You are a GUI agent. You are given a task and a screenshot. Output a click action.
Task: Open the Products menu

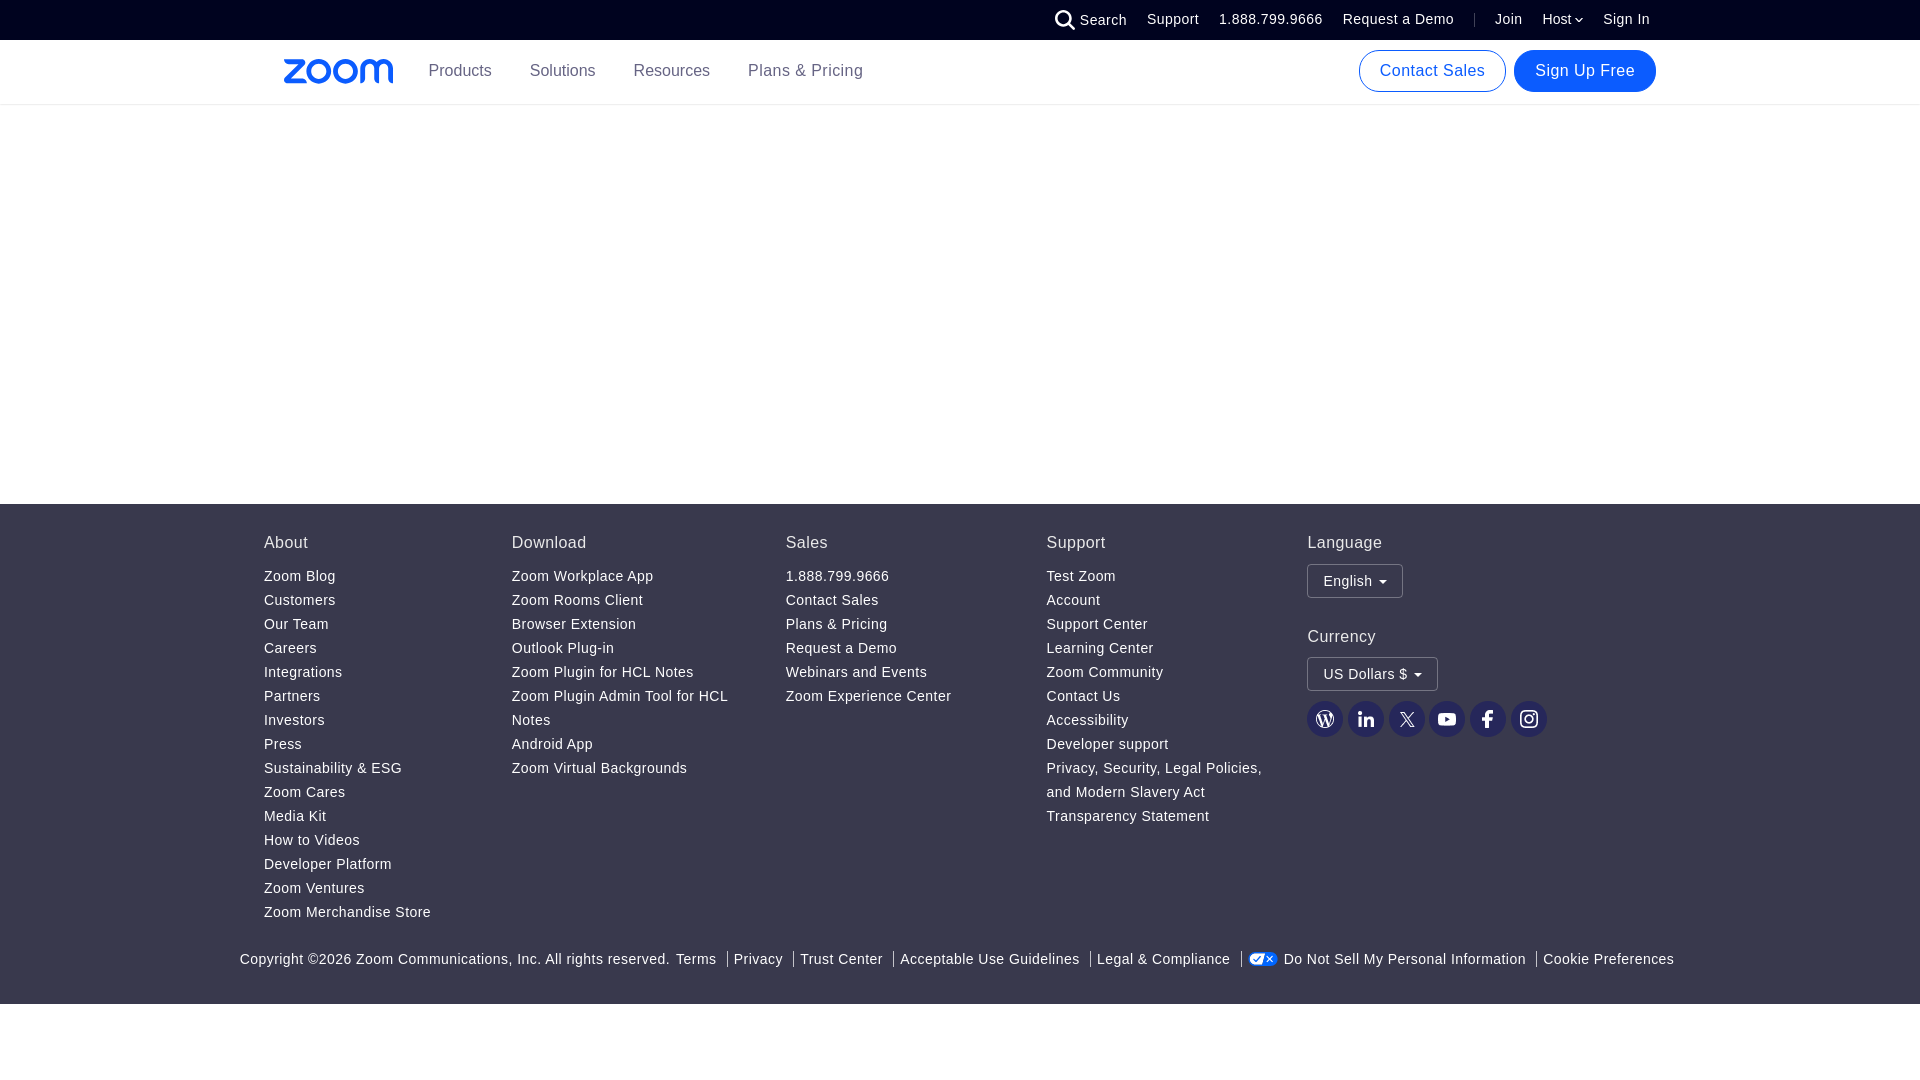pyautogui.click(x=460, y=71)
